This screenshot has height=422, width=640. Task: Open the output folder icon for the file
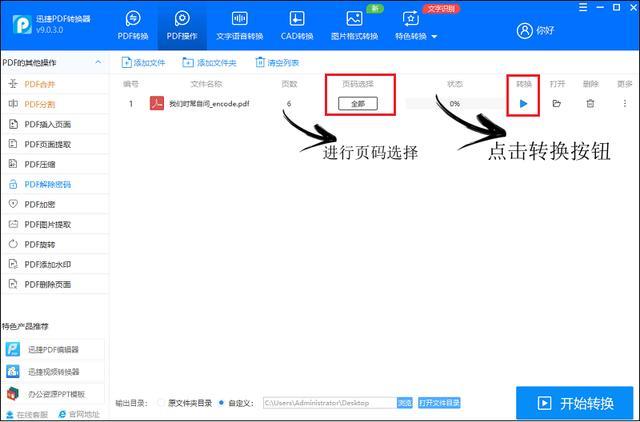tap(557, 104)
